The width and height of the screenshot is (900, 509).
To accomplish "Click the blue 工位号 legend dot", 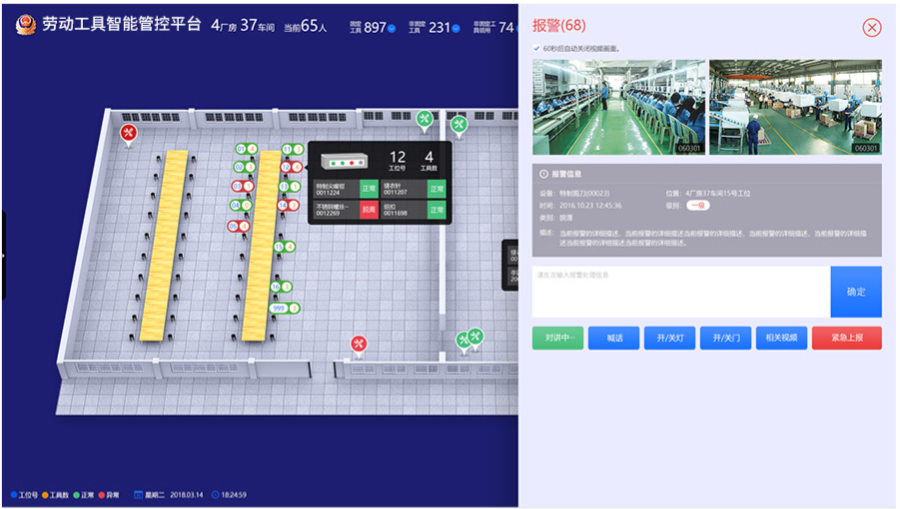I will coord(14,495).
